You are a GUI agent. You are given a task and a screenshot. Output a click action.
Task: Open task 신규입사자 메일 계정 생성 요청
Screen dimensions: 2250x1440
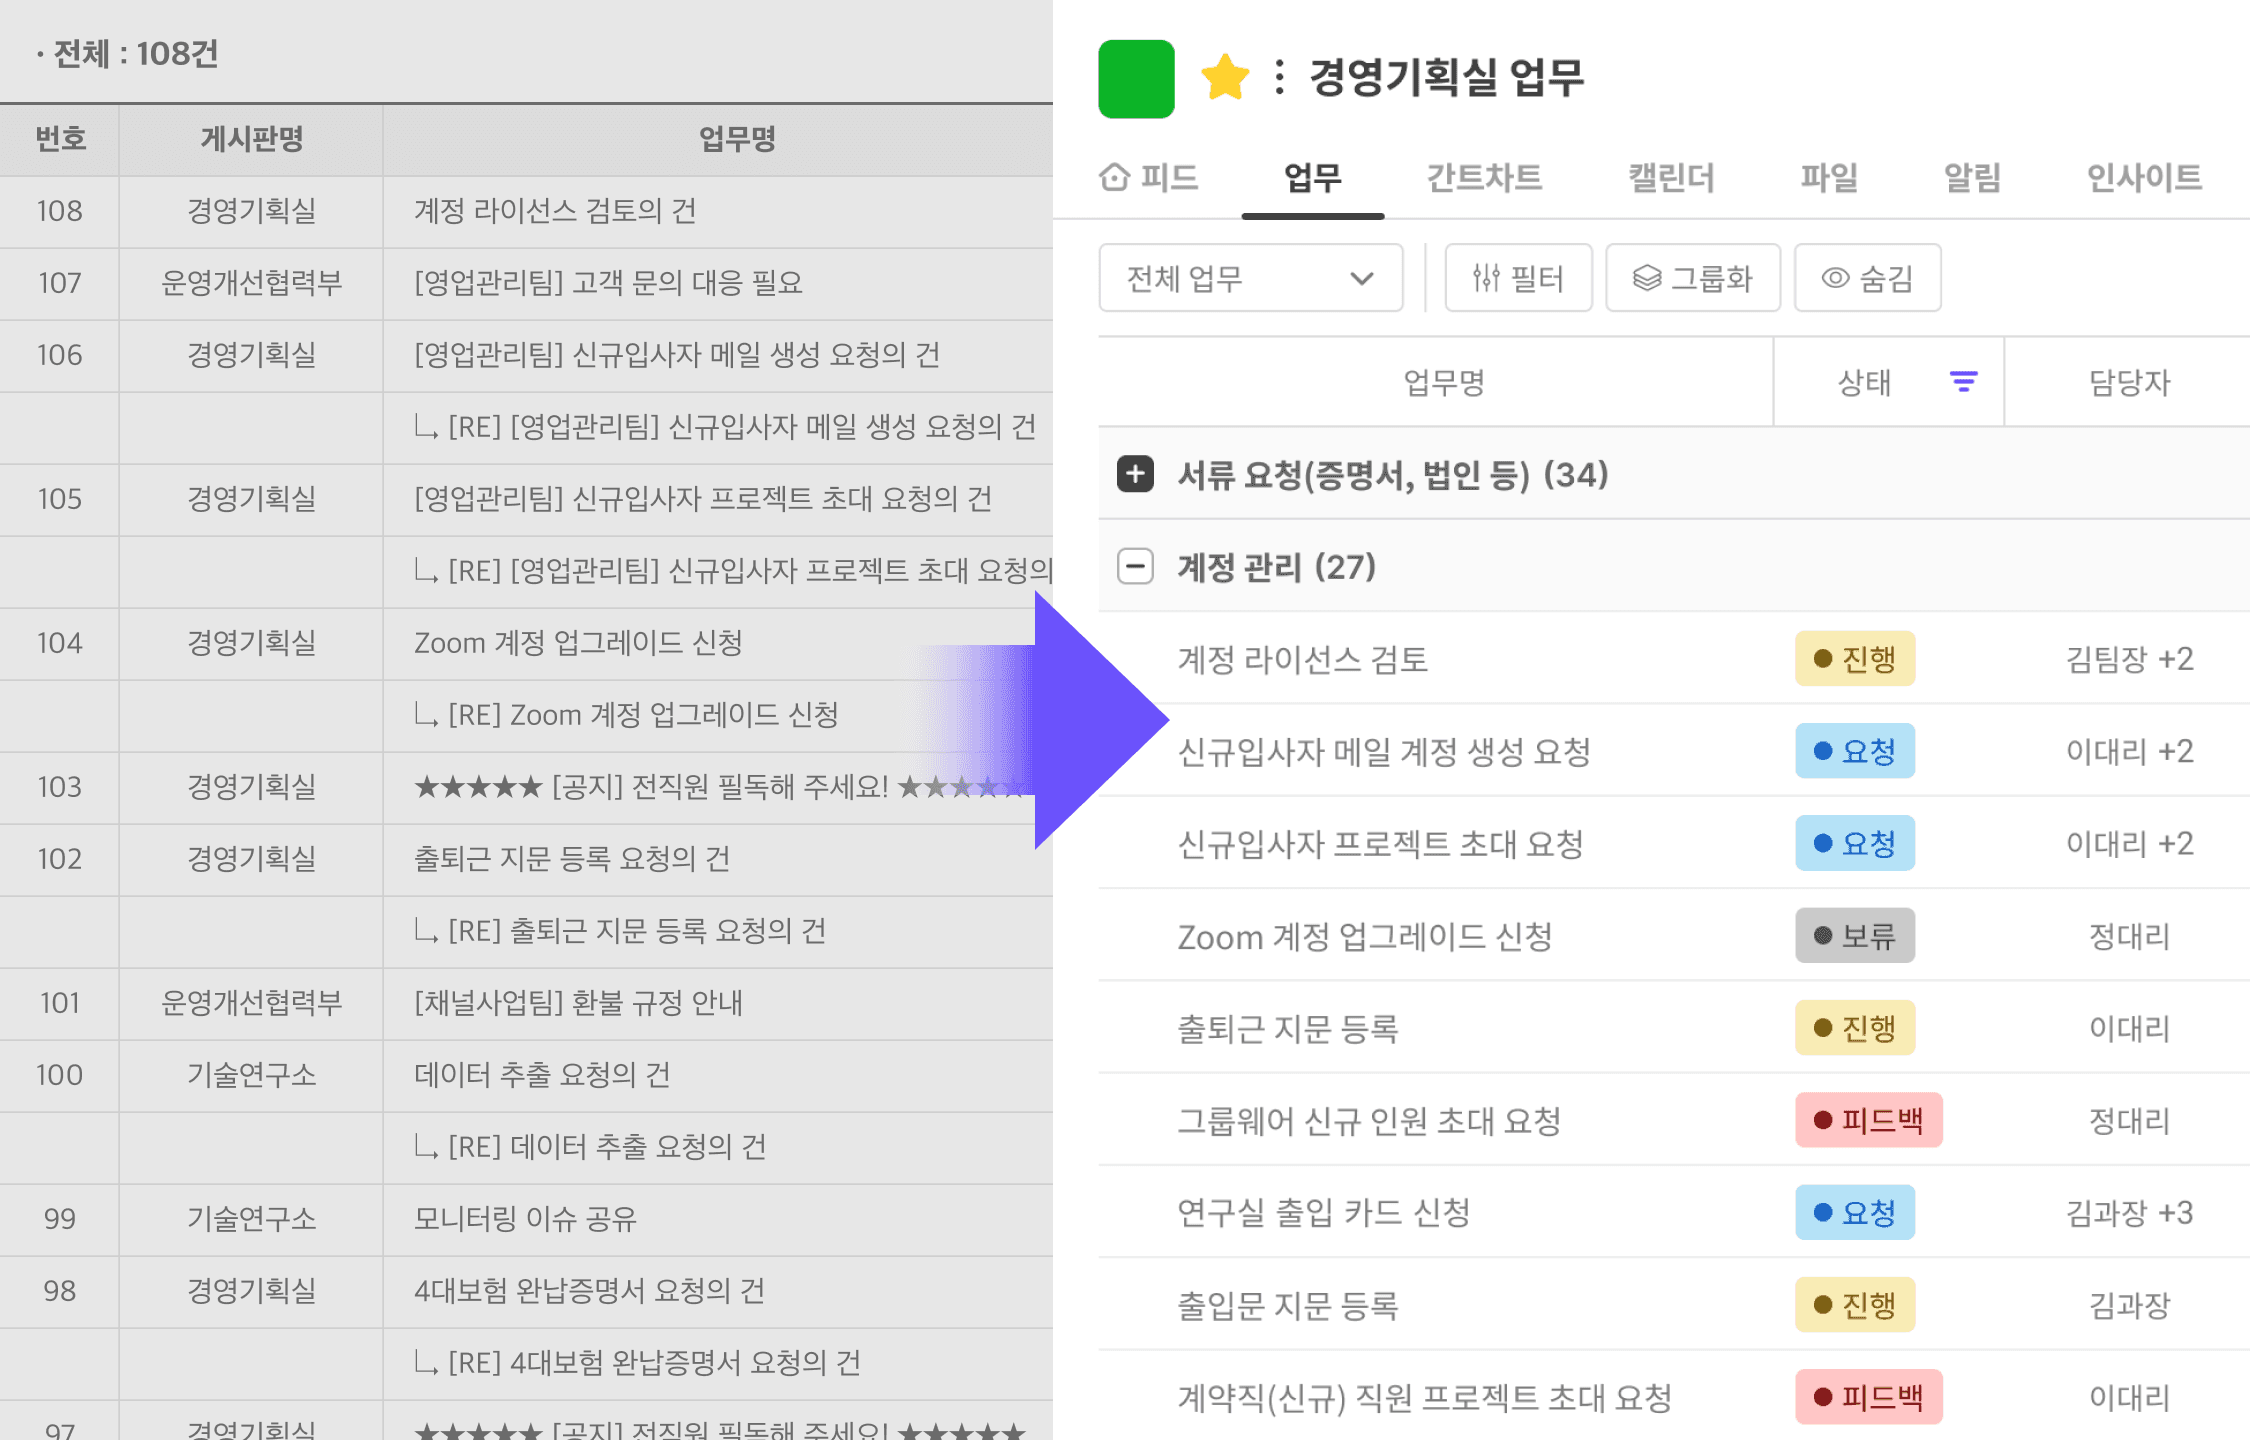click(x=1383, y=752)
